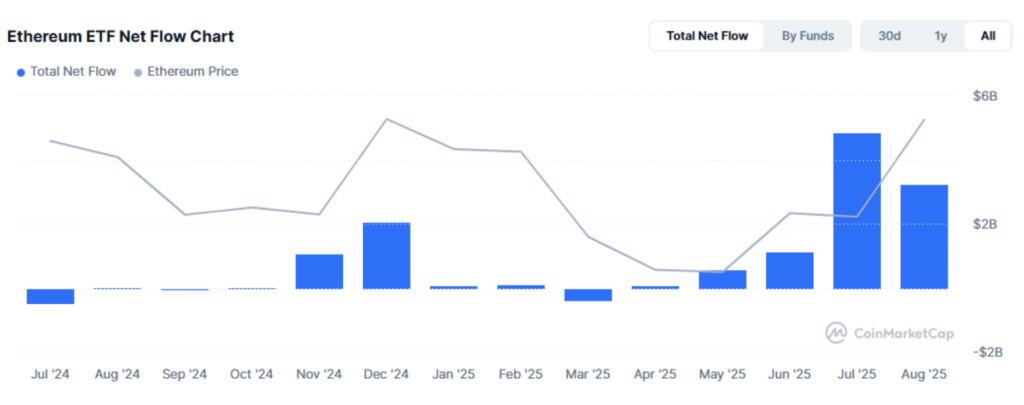
Task: Switch to the Total Net Flow tab
Action: click(x=707, y=36)
